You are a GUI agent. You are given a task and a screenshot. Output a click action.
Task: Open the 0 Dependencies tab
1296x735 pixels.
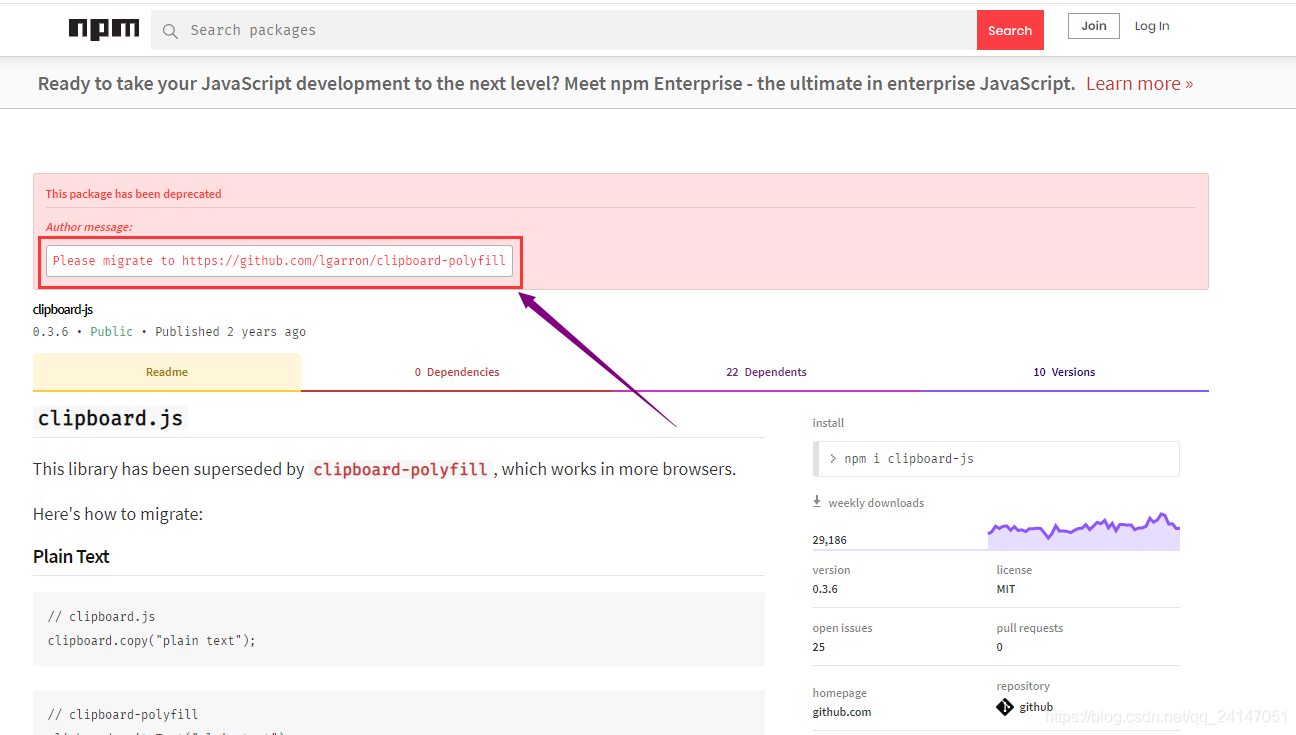(457, 372)
